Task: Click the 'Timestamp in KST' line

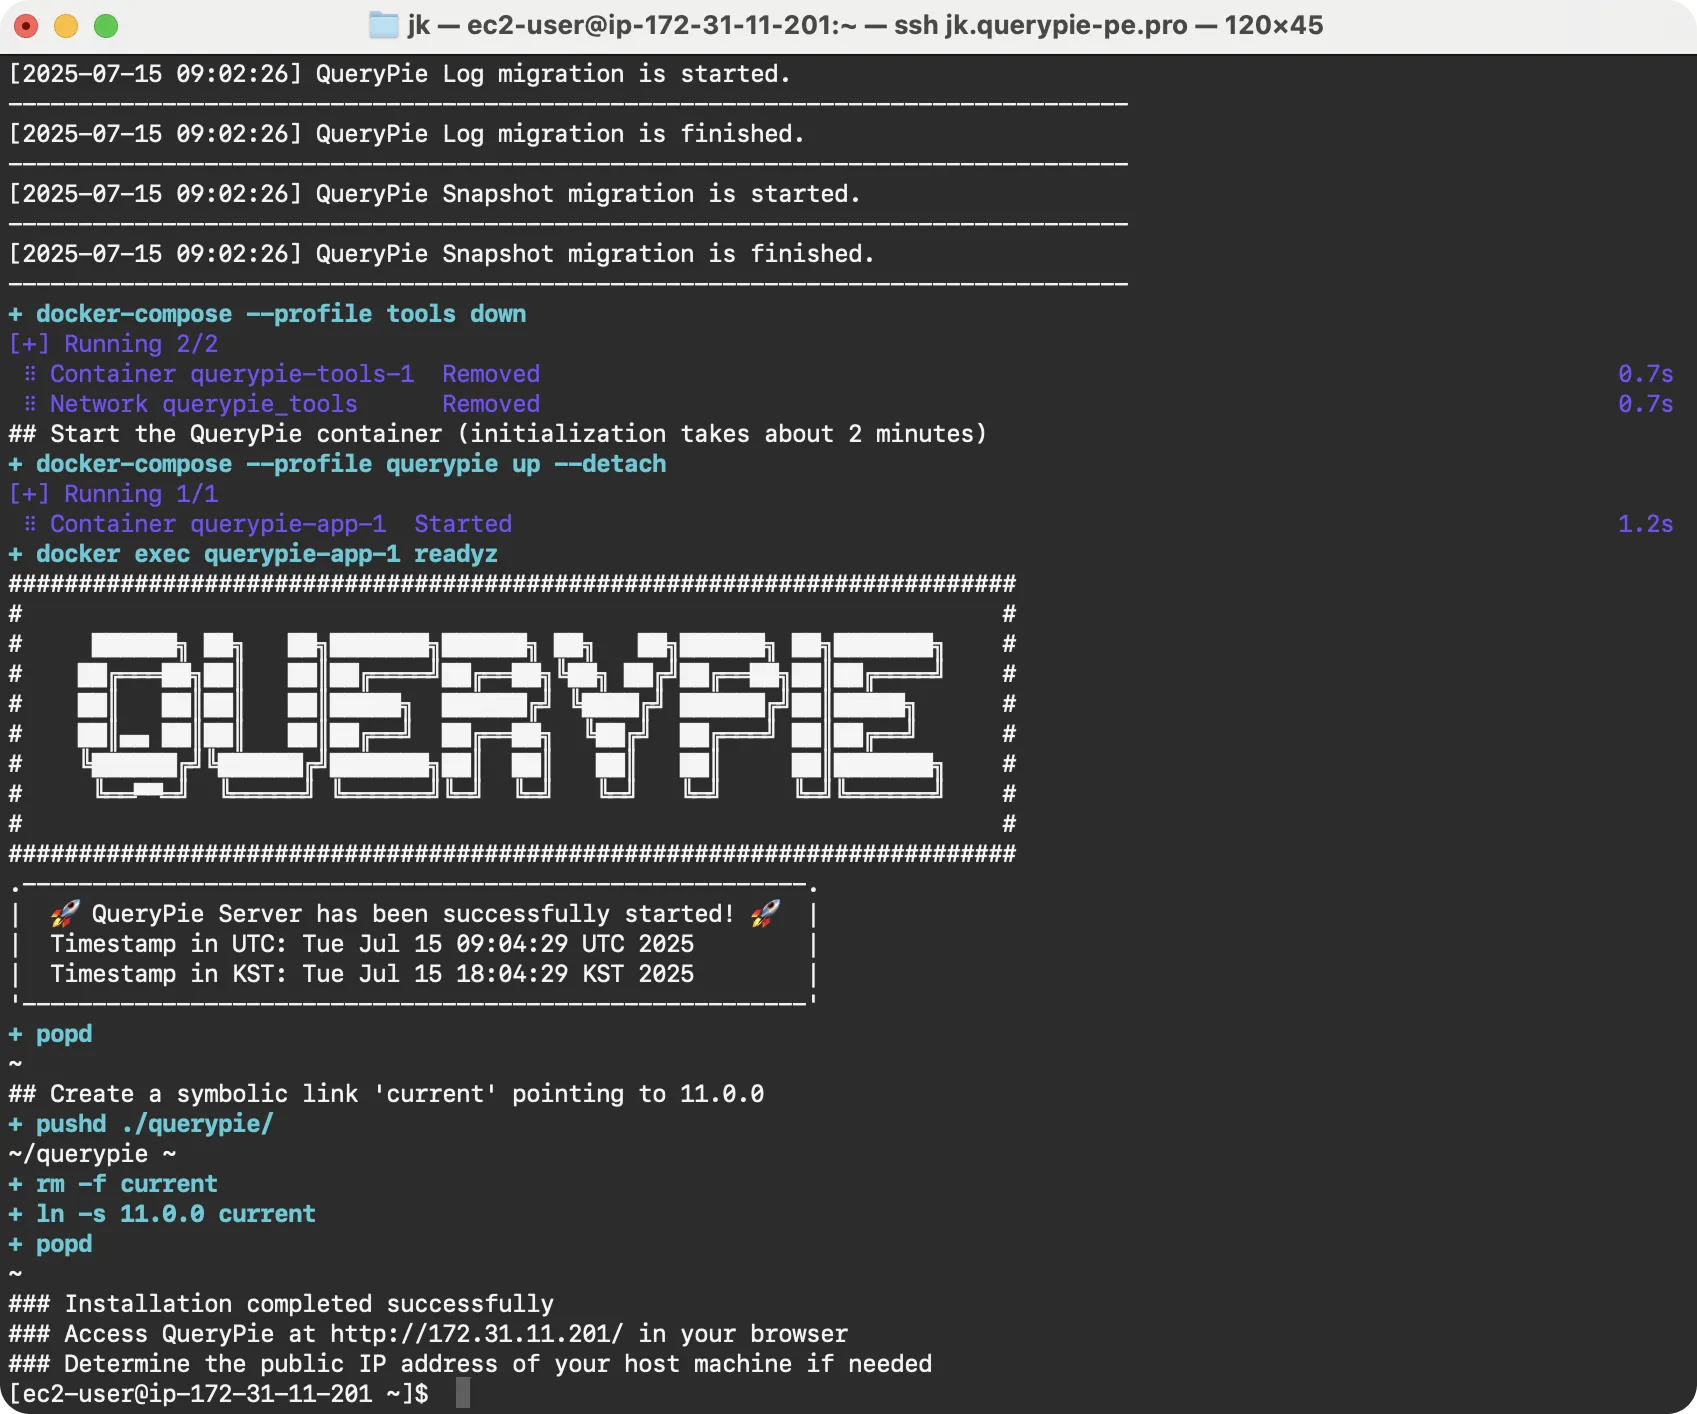Action: [x=372, y=974]
